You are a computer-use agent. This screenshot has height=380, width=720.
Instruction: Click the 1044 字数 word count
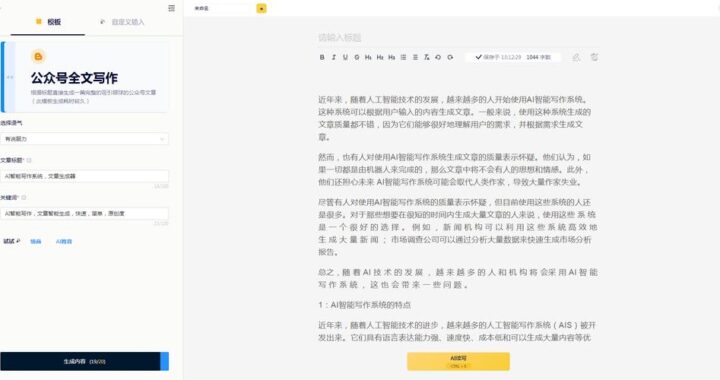[538, 57]
